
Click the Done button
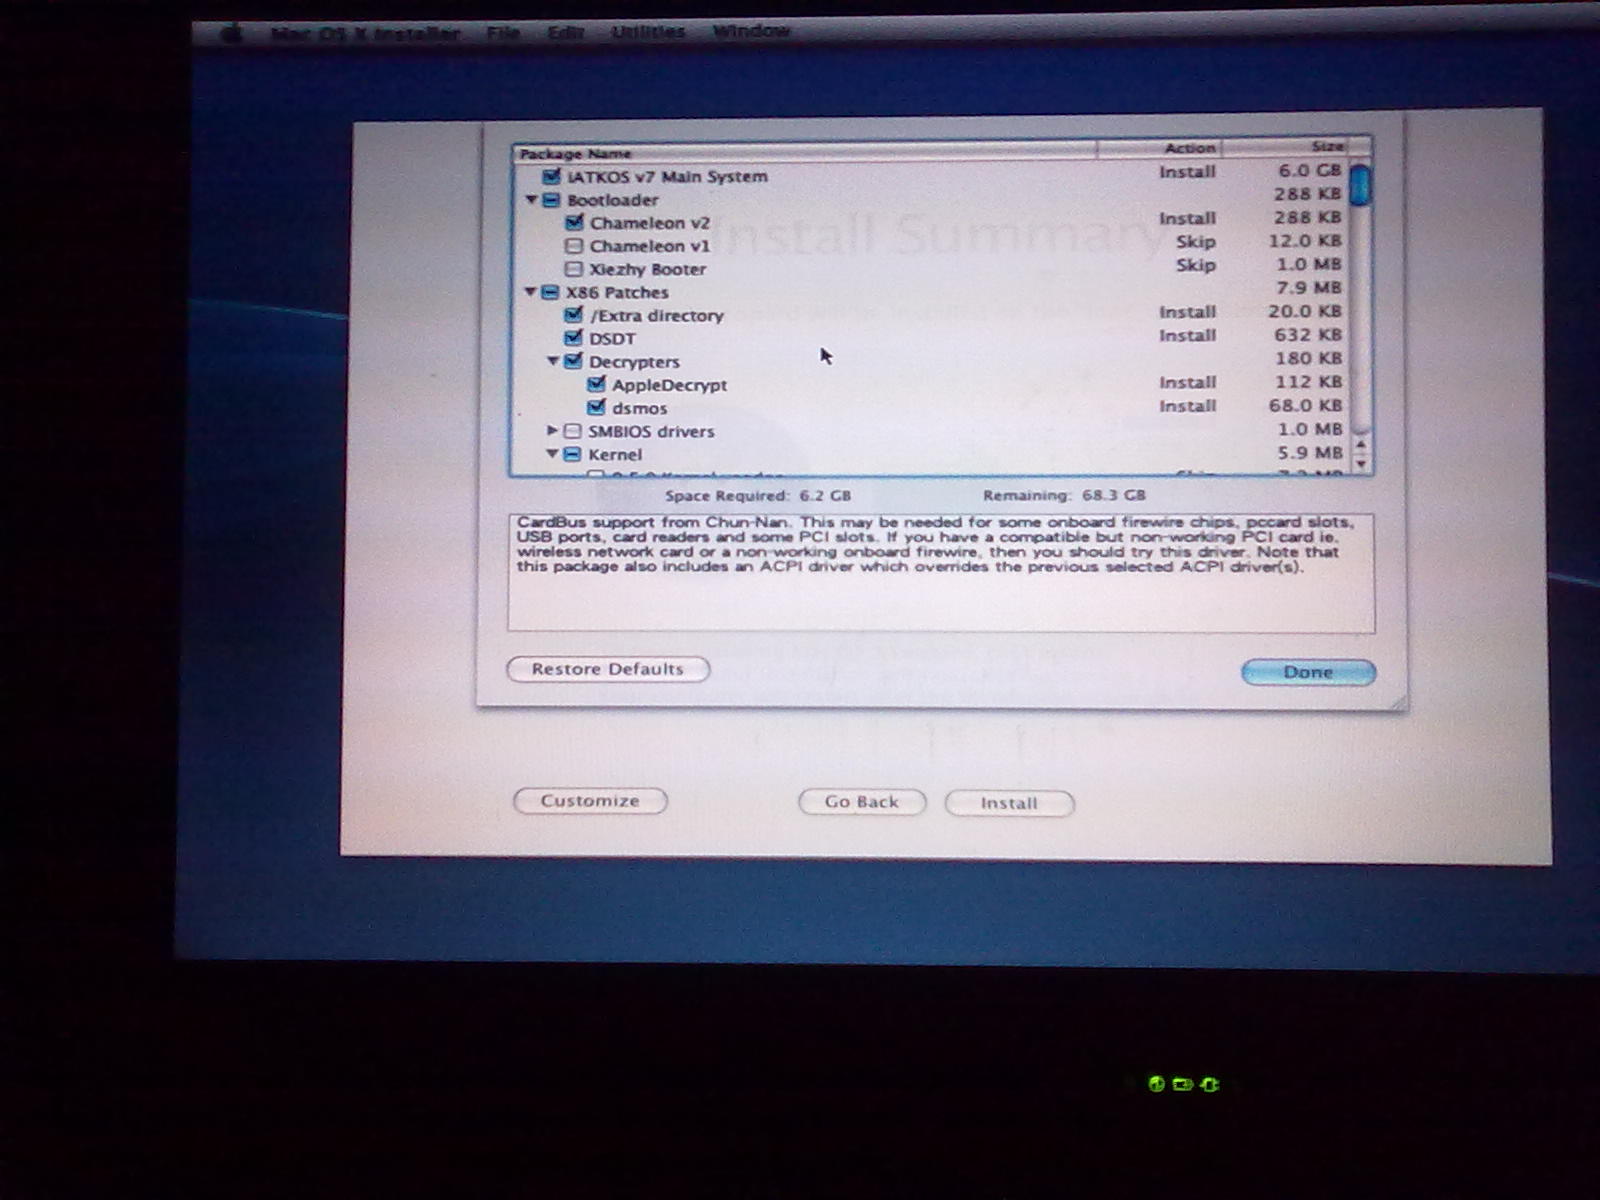[x=1308, y=673]
